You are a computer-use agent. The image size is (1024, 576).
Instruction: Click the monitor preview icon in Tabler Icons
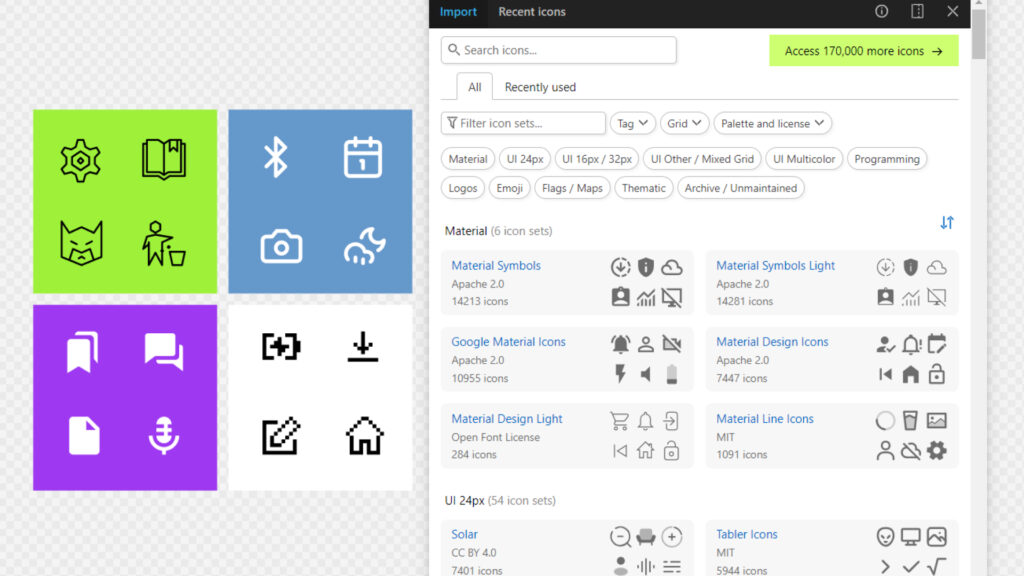pyautogui.click(x=910, y=537)
